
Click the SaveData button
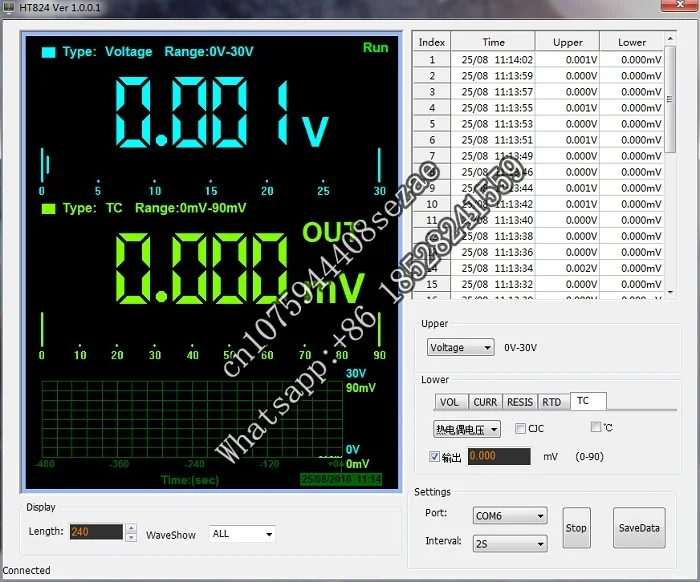click(x=639, y=528)
